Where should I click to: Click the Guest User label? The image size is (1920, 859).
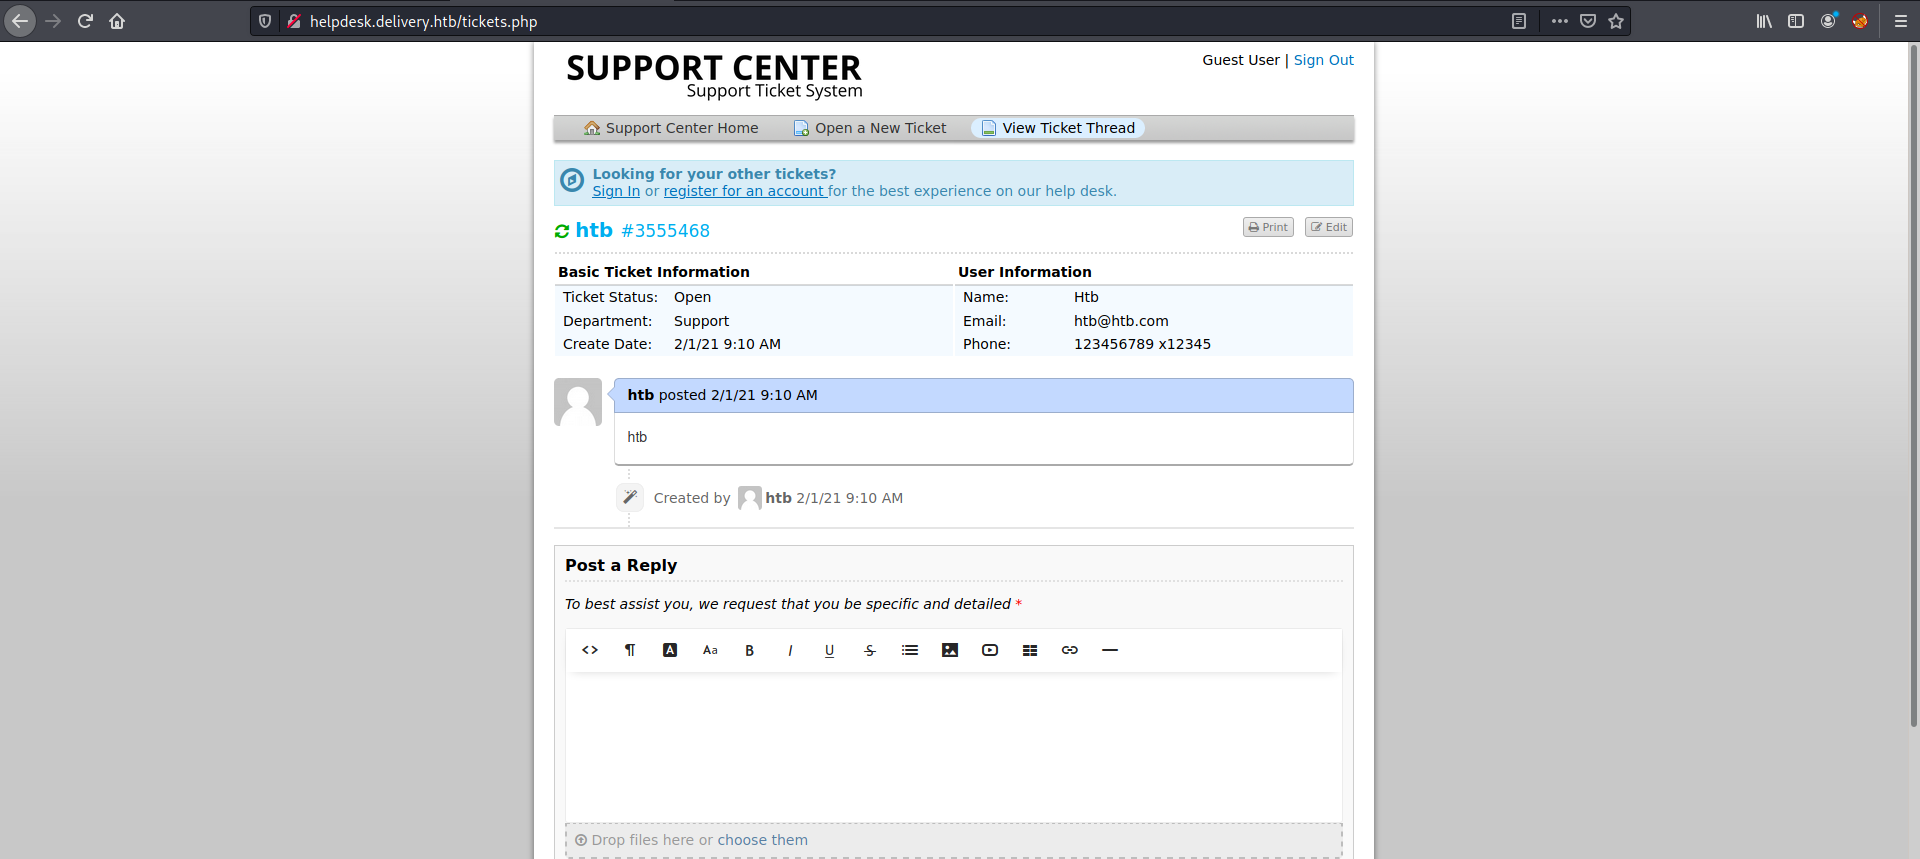(x=1241, y=60)
